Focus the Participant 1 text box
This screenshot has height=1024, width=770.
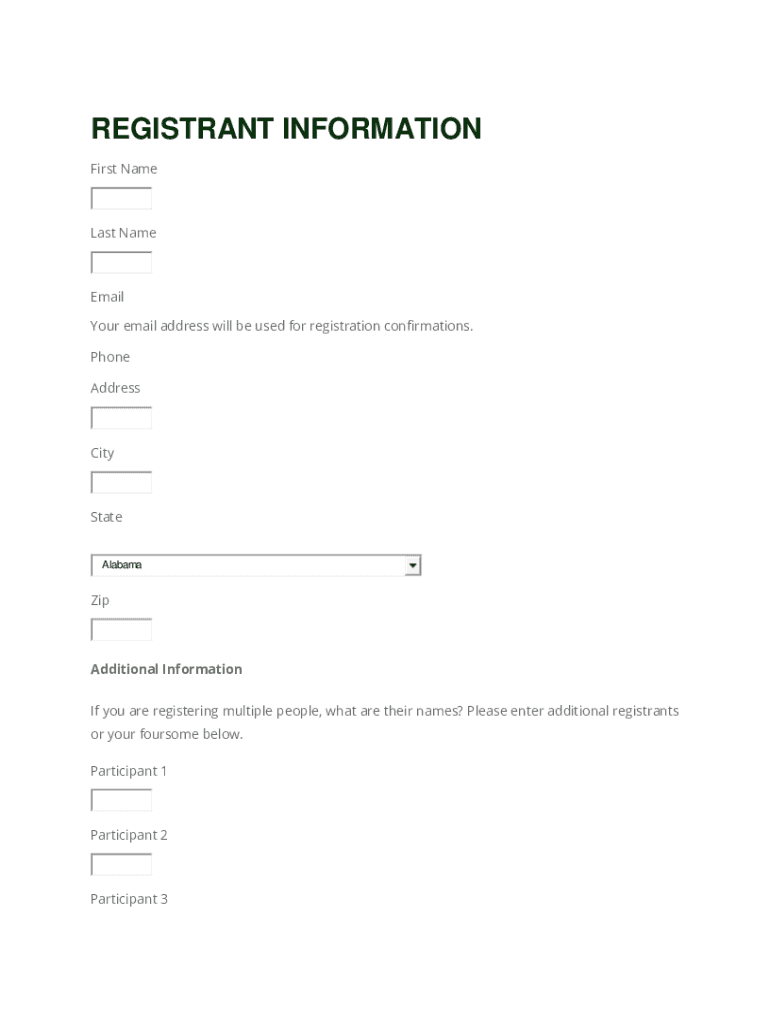121,800
